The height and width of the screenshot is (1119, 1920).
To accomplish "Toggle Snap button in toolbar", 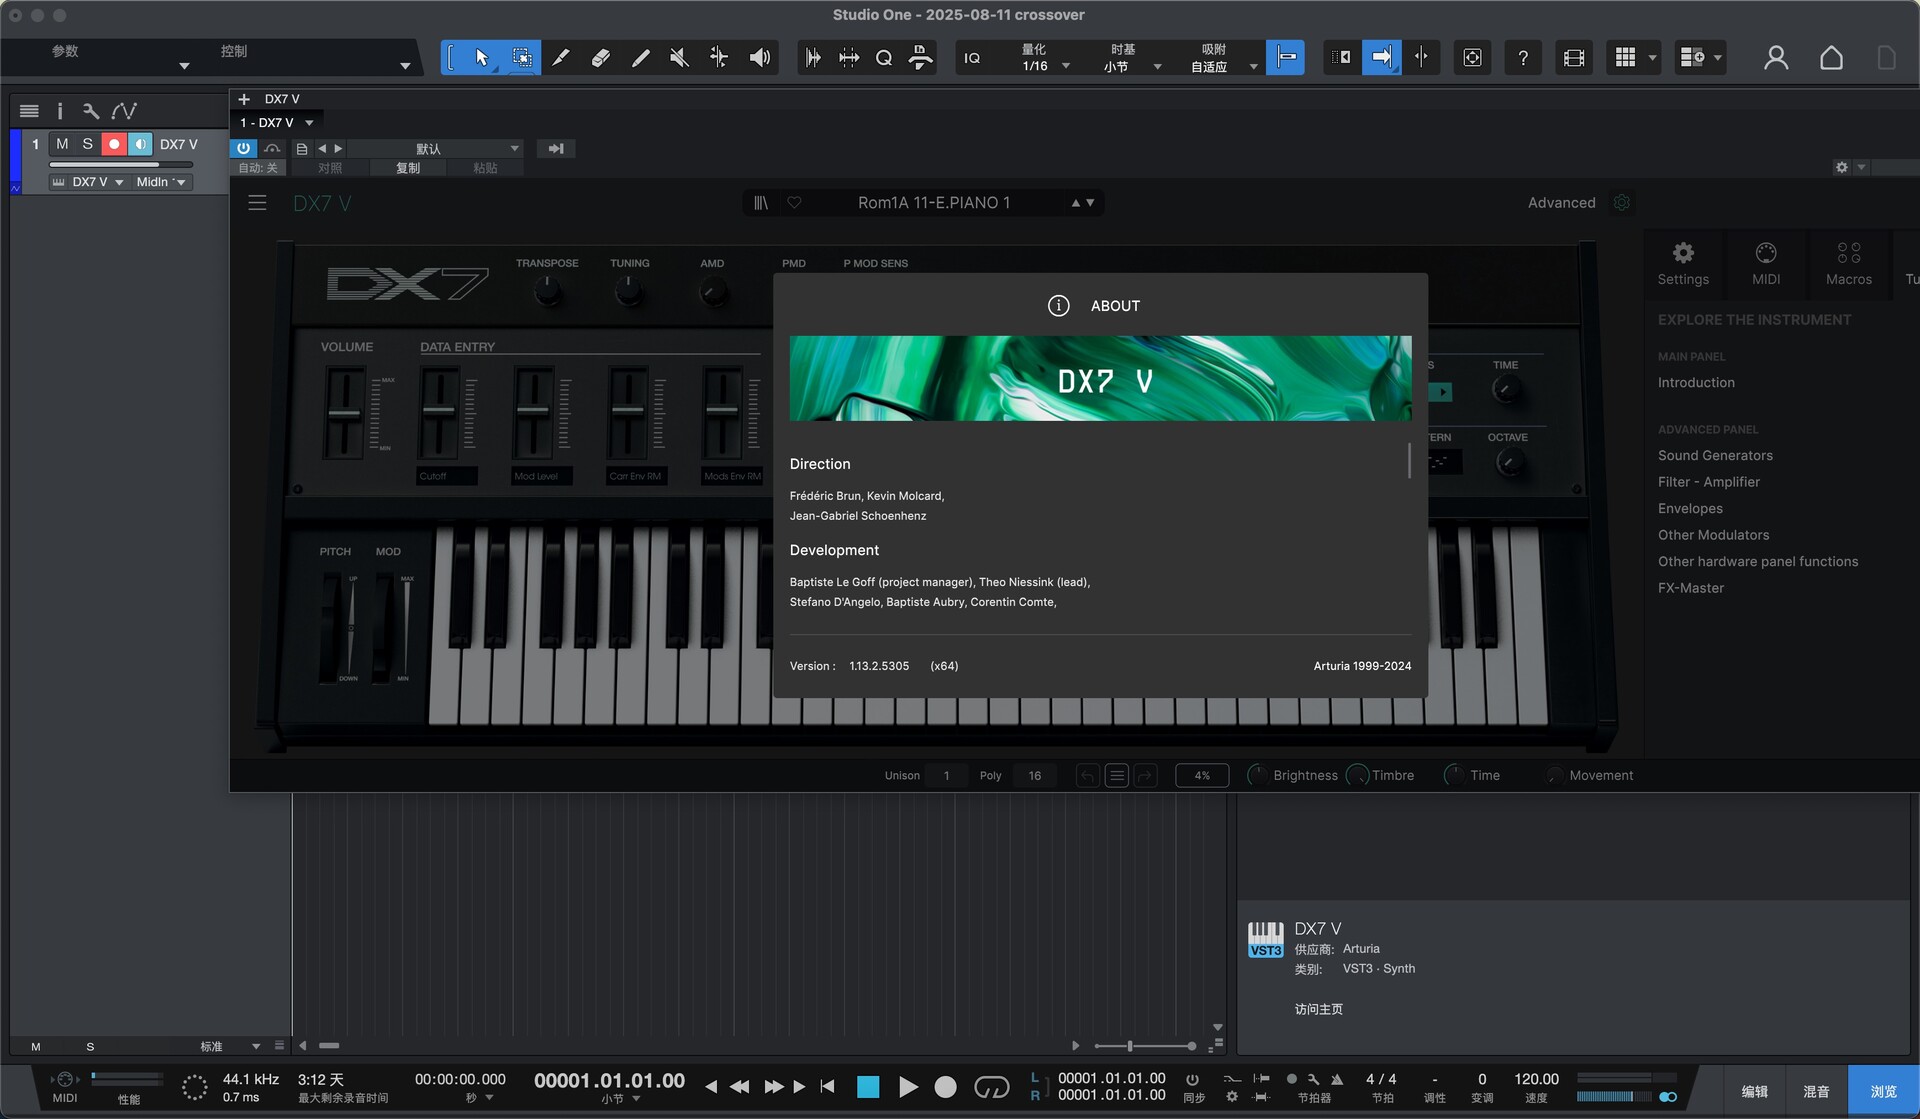I will (1286, 58).
